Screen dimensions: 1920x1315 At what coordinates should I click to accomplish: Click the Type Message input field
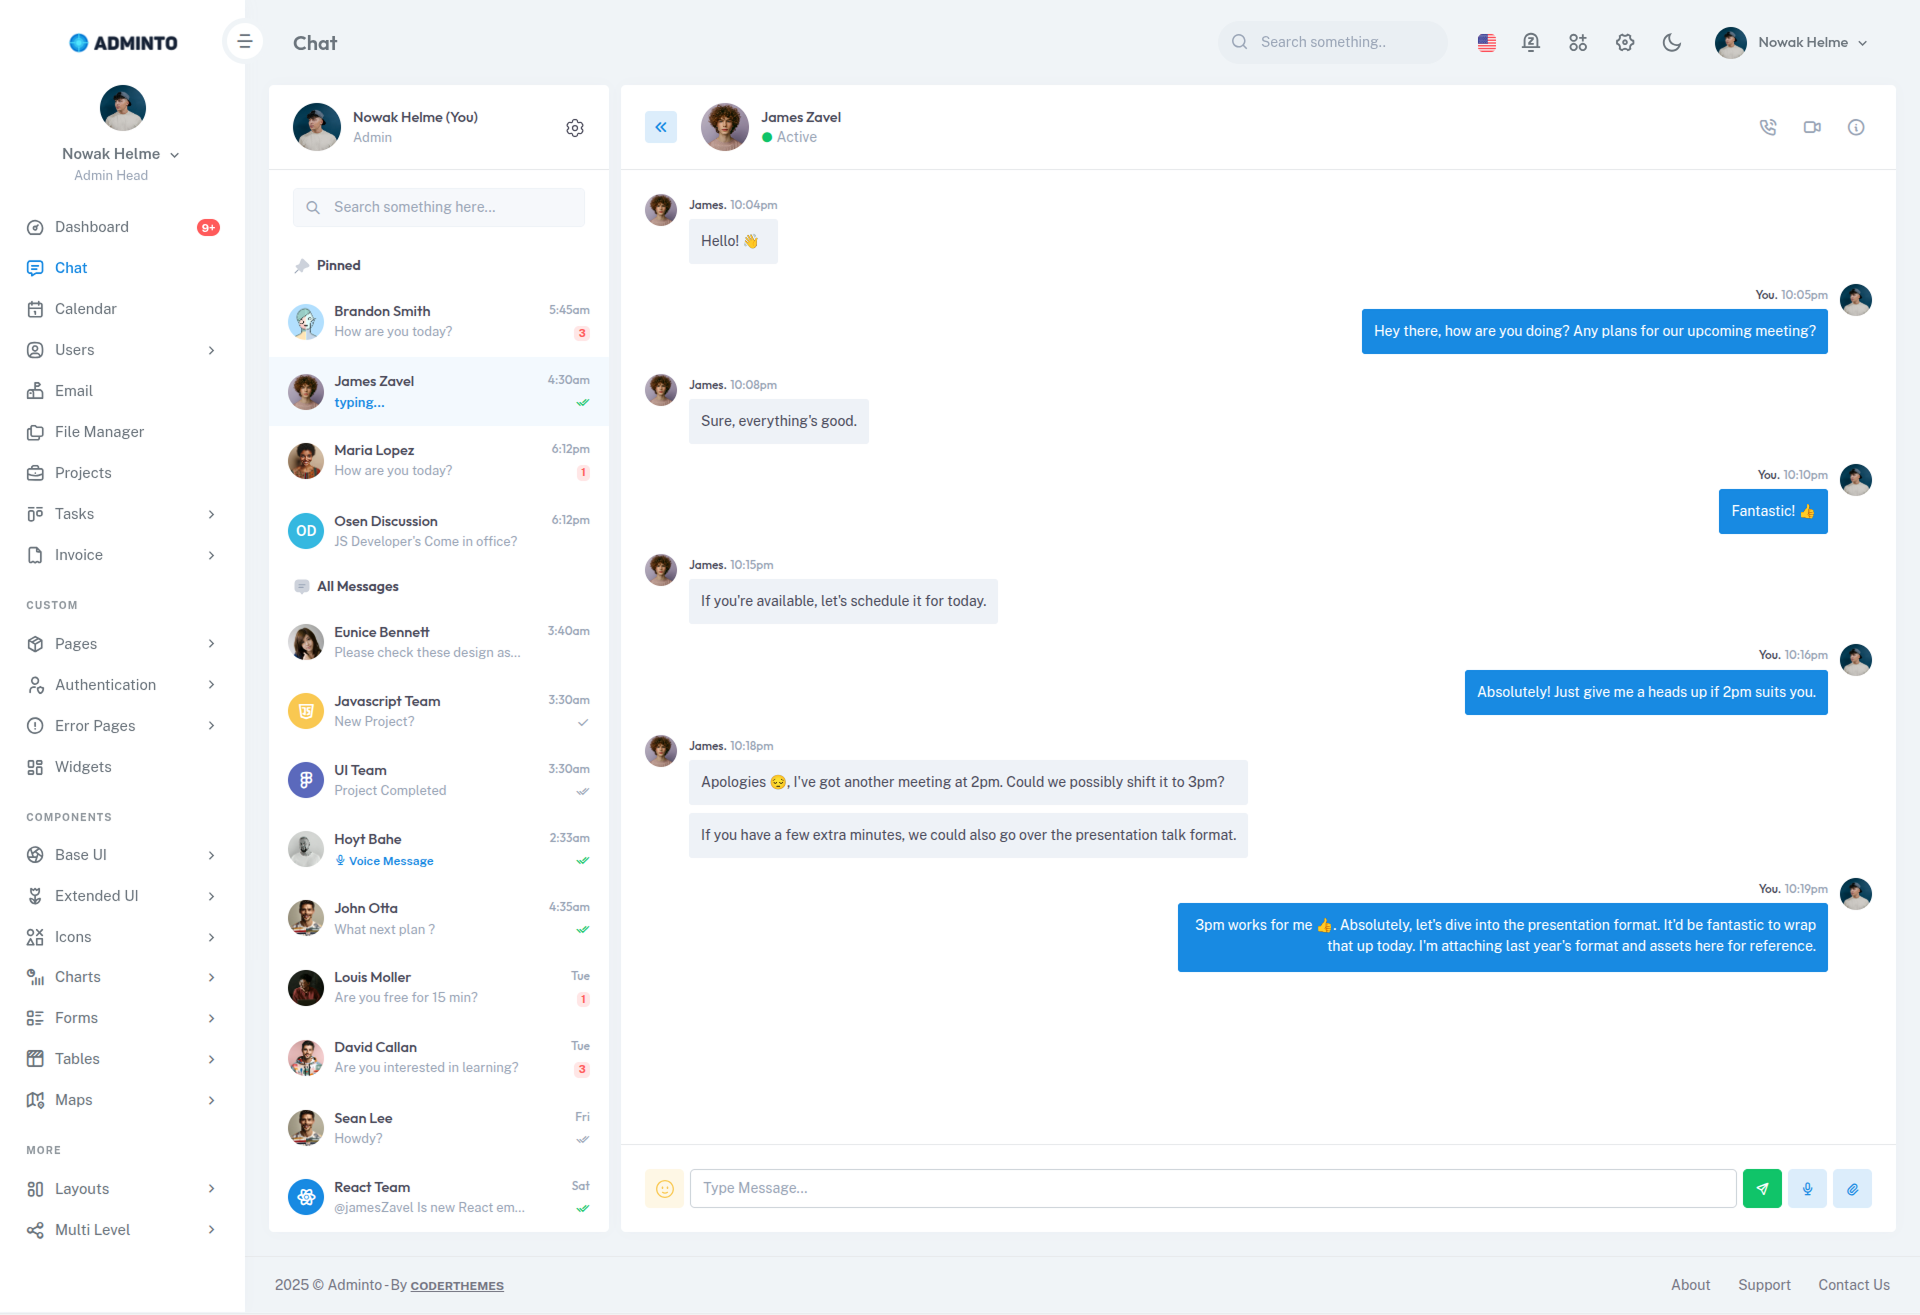1213,1188
